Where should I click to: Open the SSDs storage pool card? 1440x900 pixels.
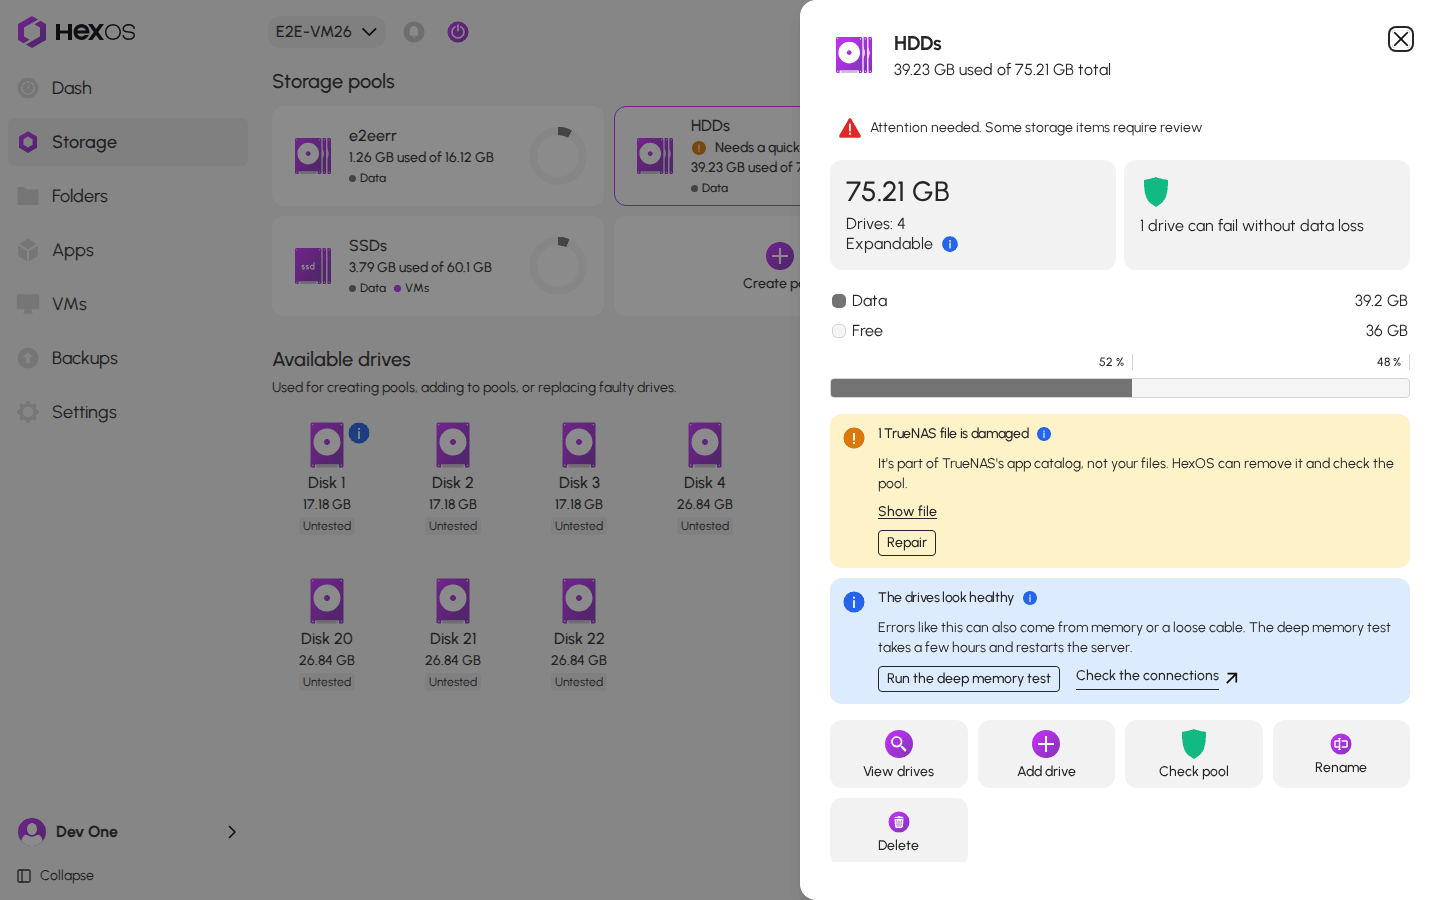pos(438,266)
